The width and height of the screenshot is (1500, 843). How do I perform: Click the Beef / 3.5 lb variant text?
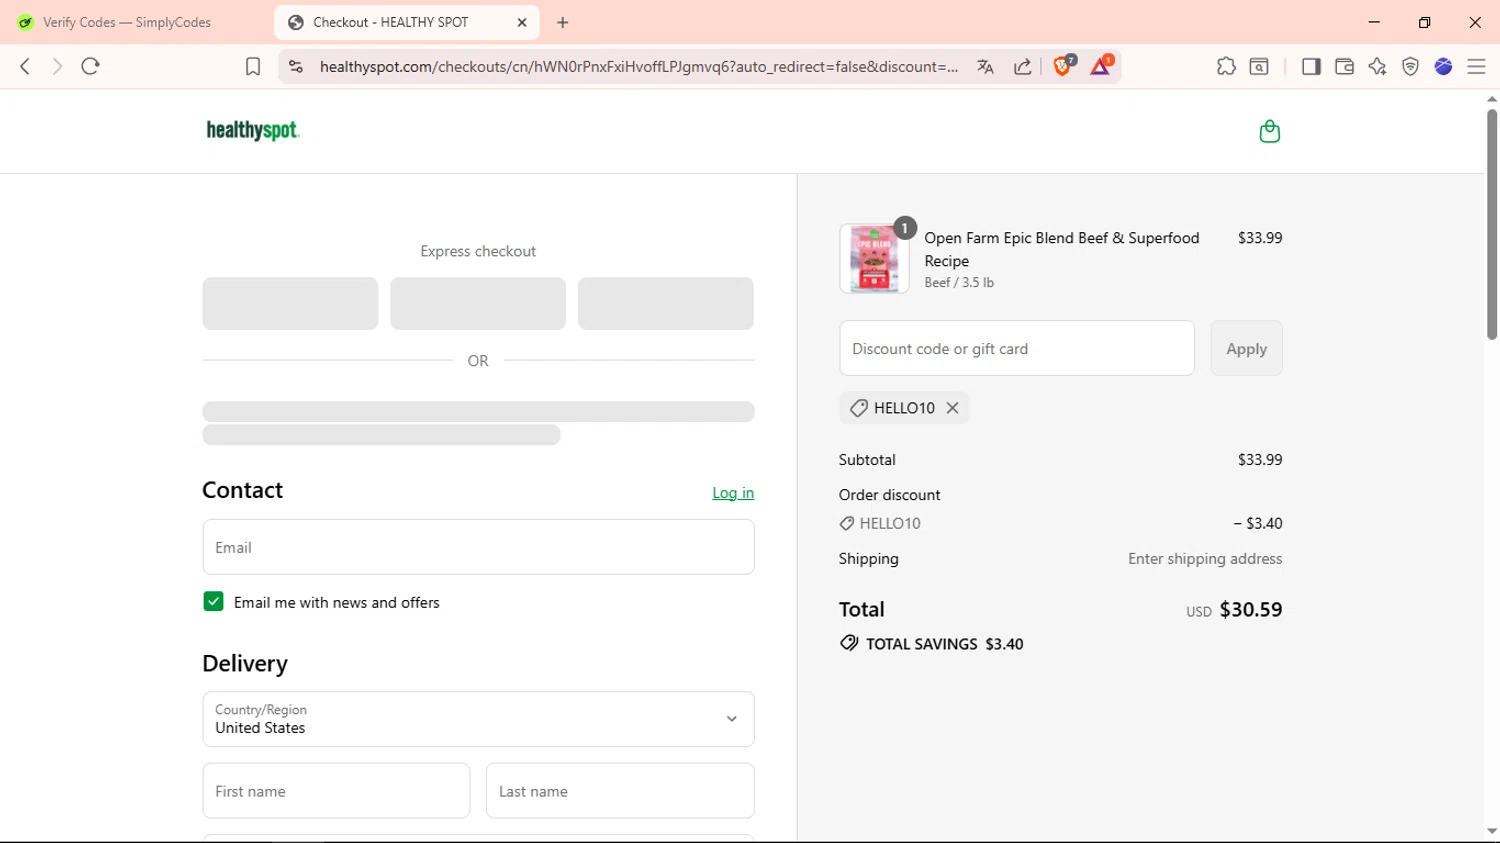click(959, 283)
